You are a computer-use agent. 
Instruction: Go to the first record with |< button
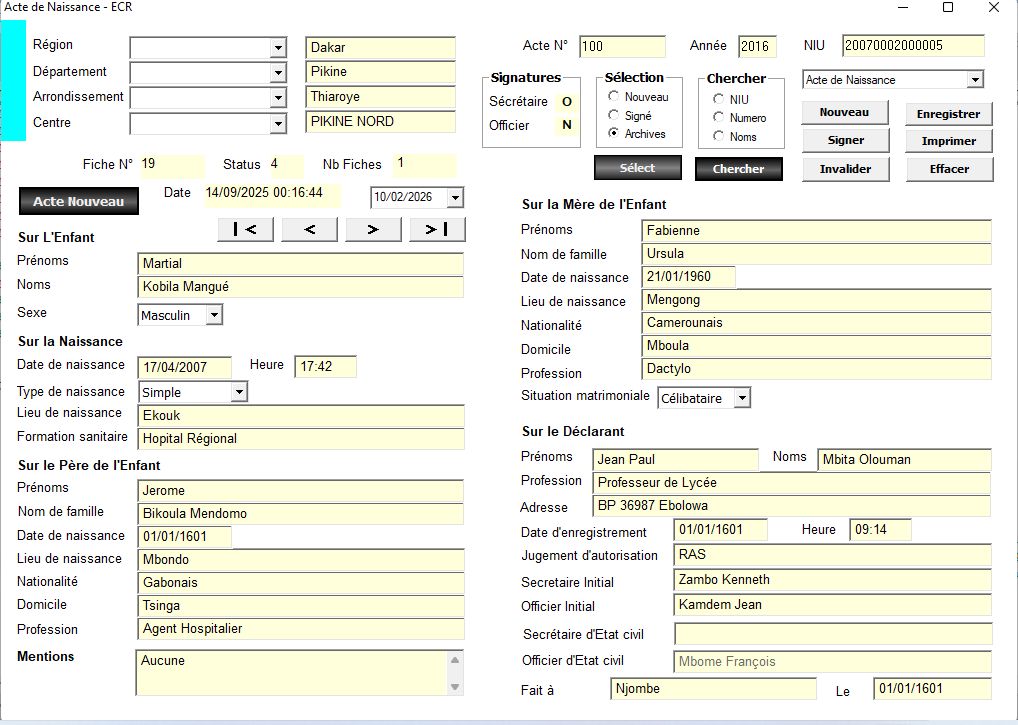pos(245,229)
